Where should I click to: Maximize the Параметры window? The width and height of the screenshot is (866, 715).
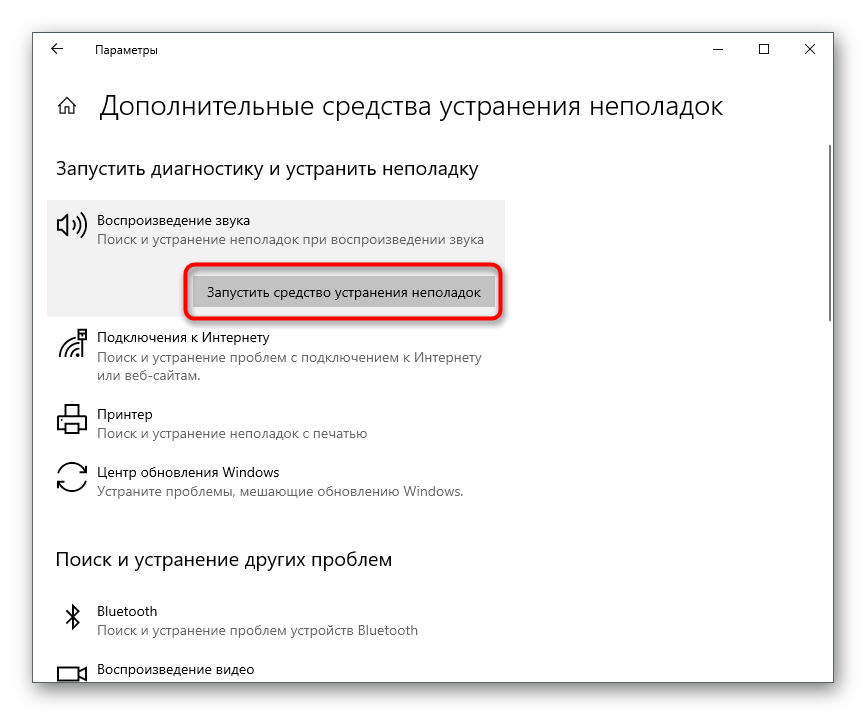click(x=764, y=49)
